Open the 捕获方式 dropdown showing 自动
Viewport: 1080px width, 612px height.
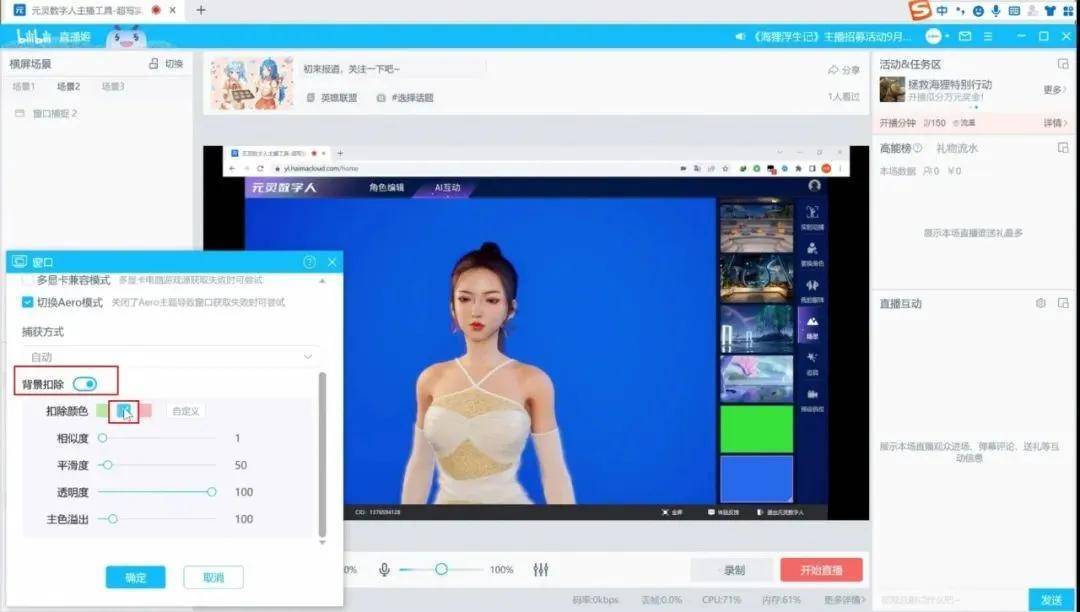pyautogui.click(x=171, y=357)
